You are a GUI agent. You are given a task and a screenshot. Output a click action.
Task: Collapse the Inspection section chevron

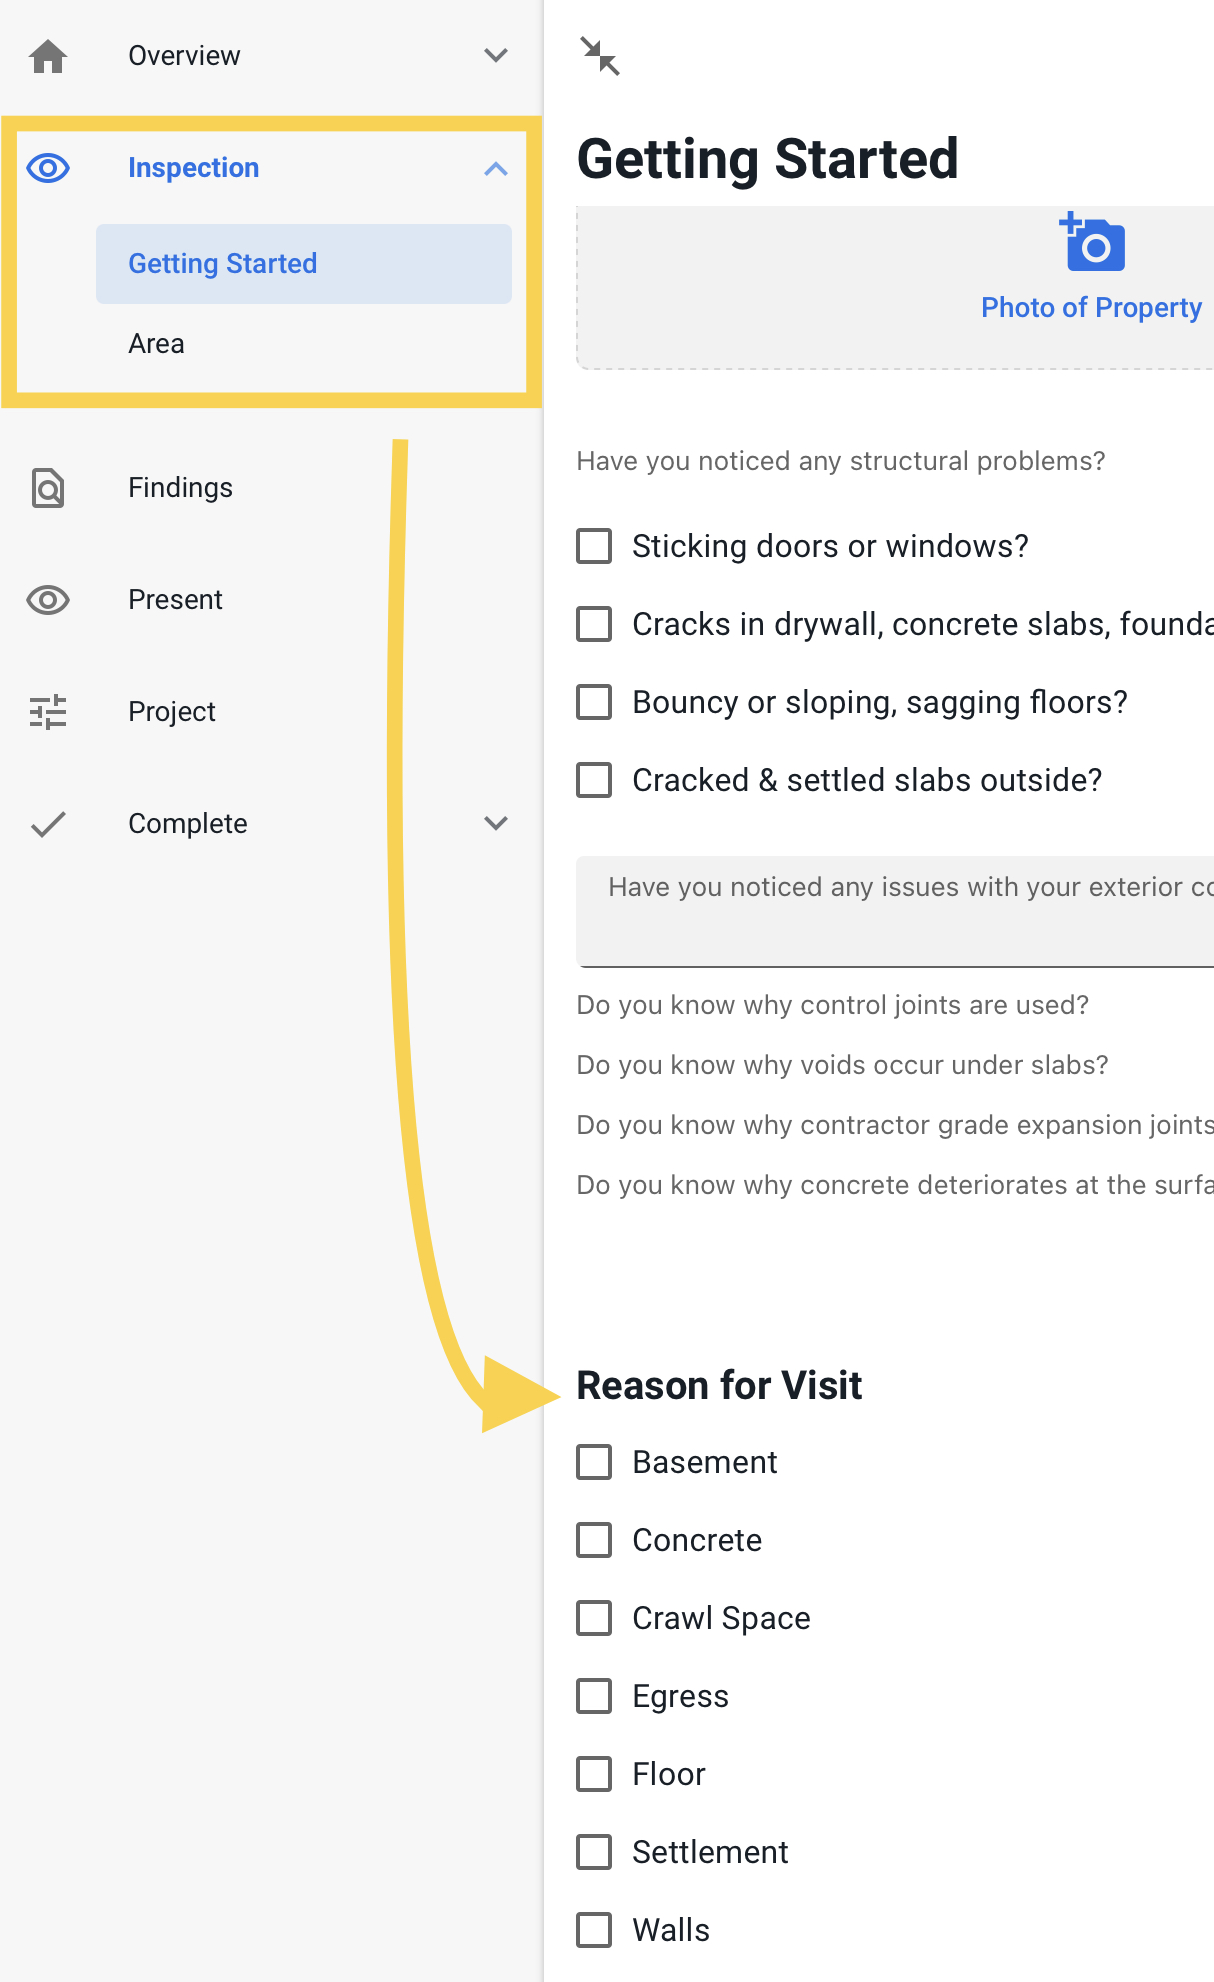[x=496, y=168]
